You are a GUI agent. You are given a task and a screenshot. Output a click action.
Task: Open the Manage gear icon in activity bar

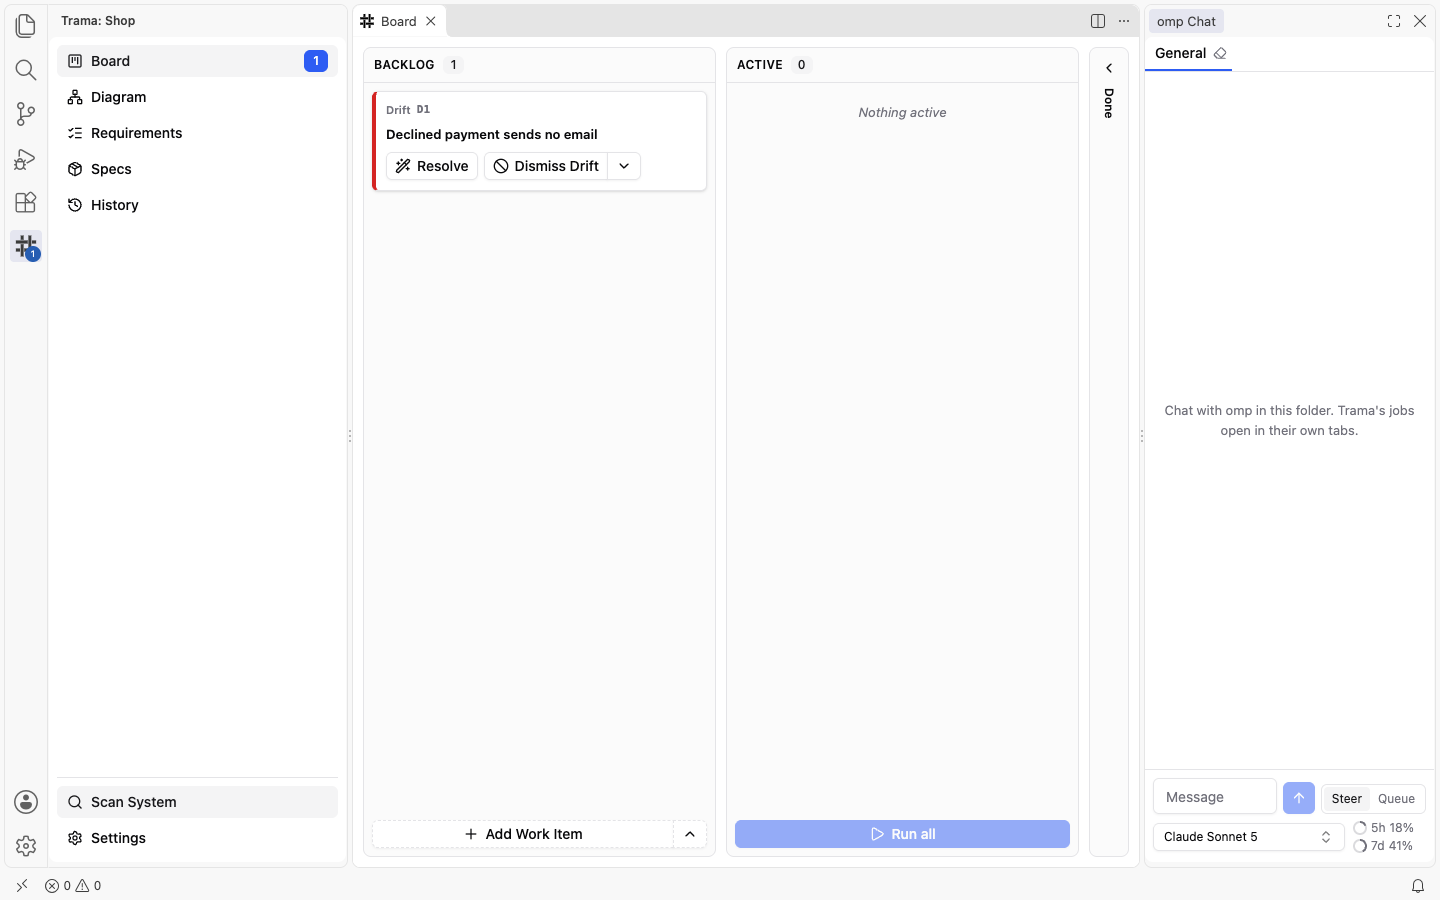pyautogui.click(x=26, y=846)
